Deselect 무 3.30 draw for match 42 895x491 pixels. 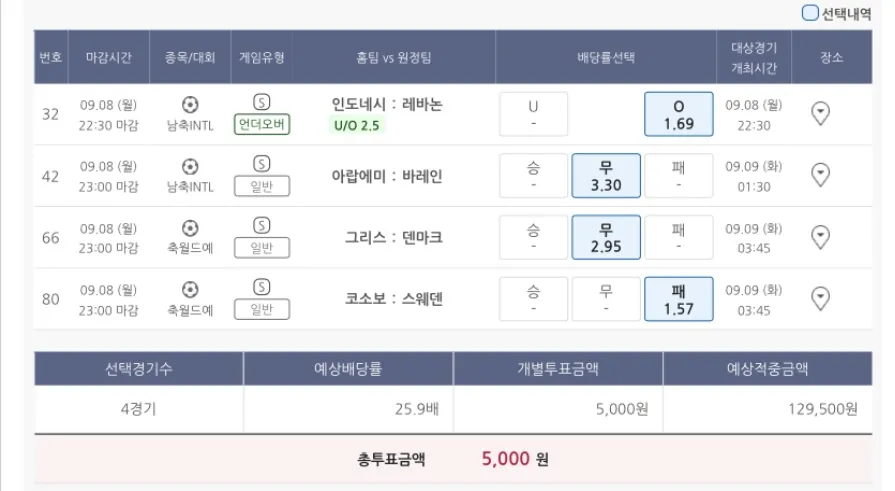[x=605, y=176]
